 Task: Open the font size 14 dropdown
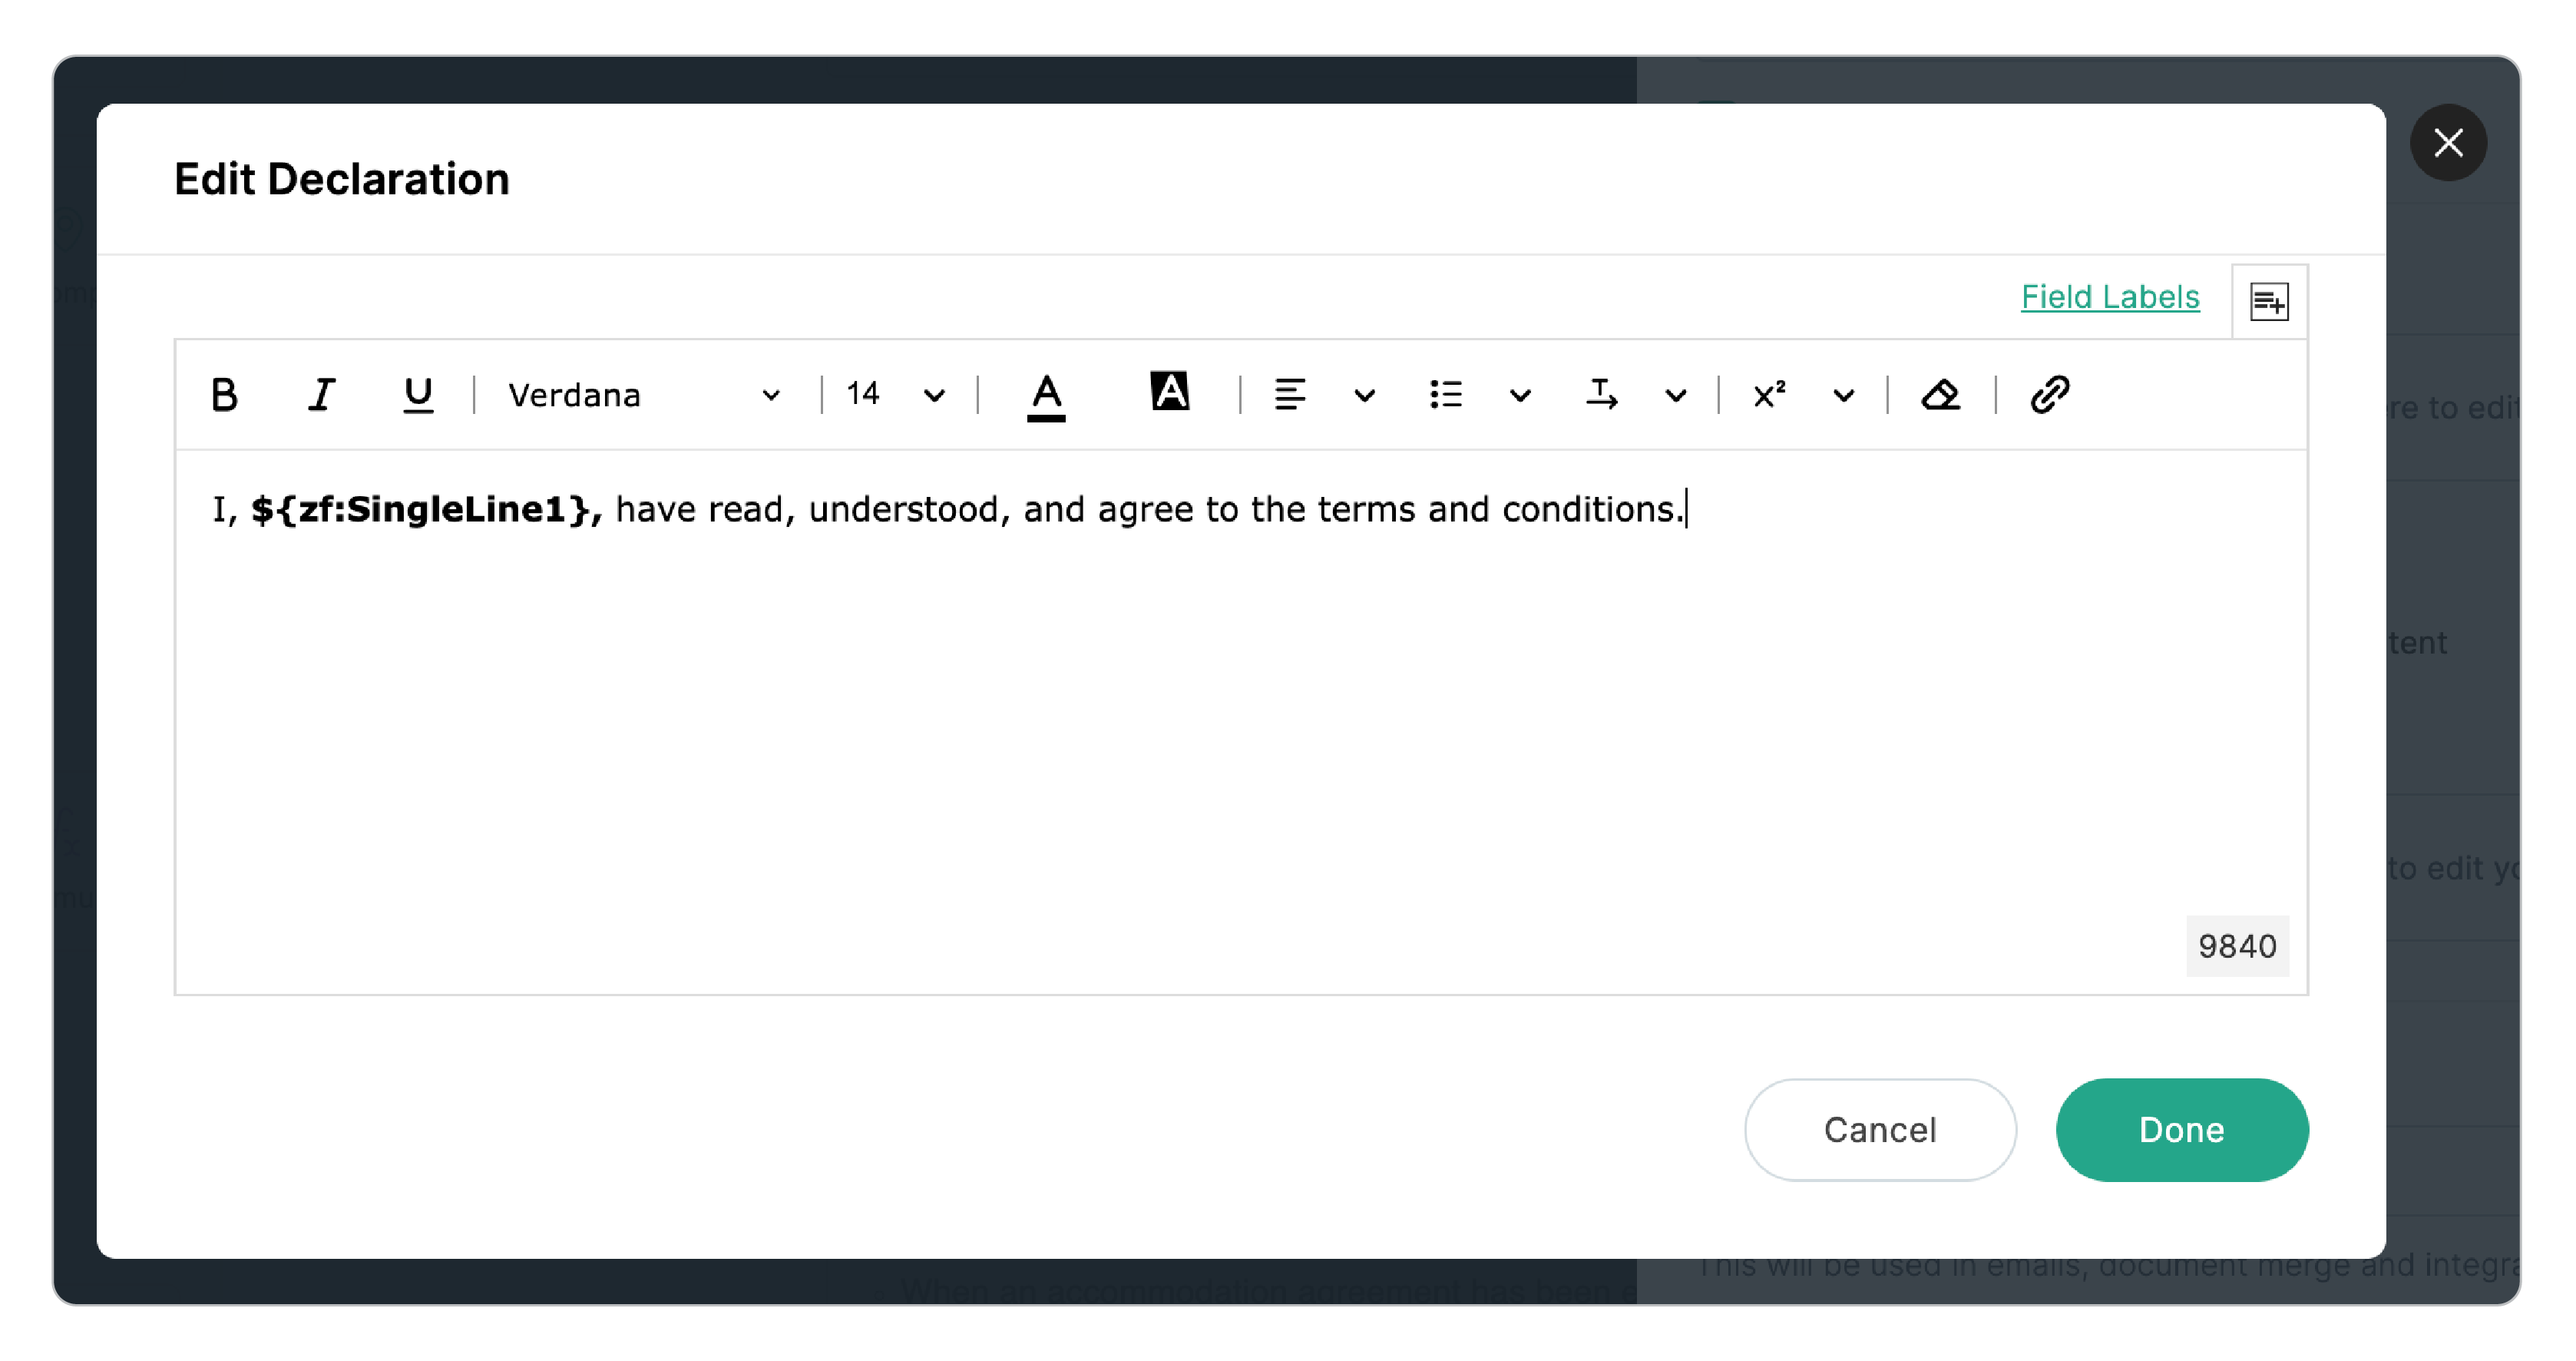tap(894, 395)
